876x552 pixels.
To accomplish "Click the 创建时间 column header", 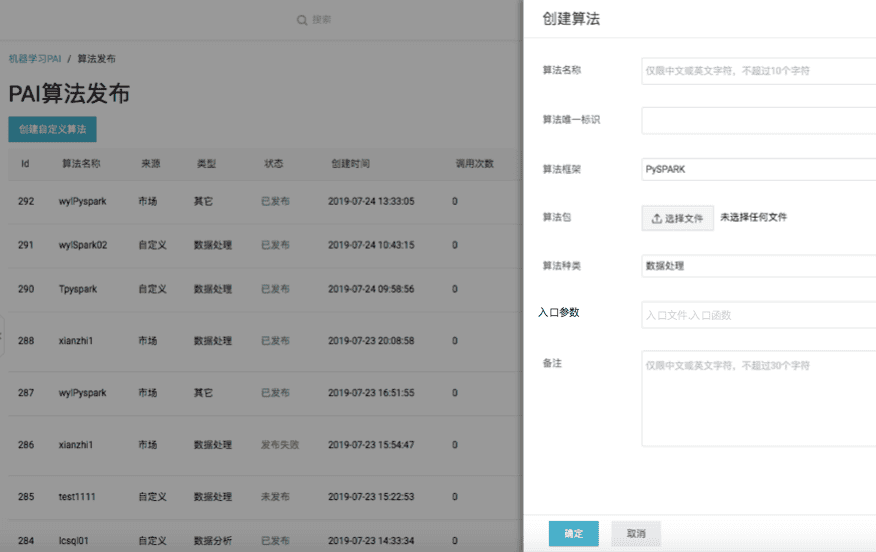I will click(x=350, y=164).
